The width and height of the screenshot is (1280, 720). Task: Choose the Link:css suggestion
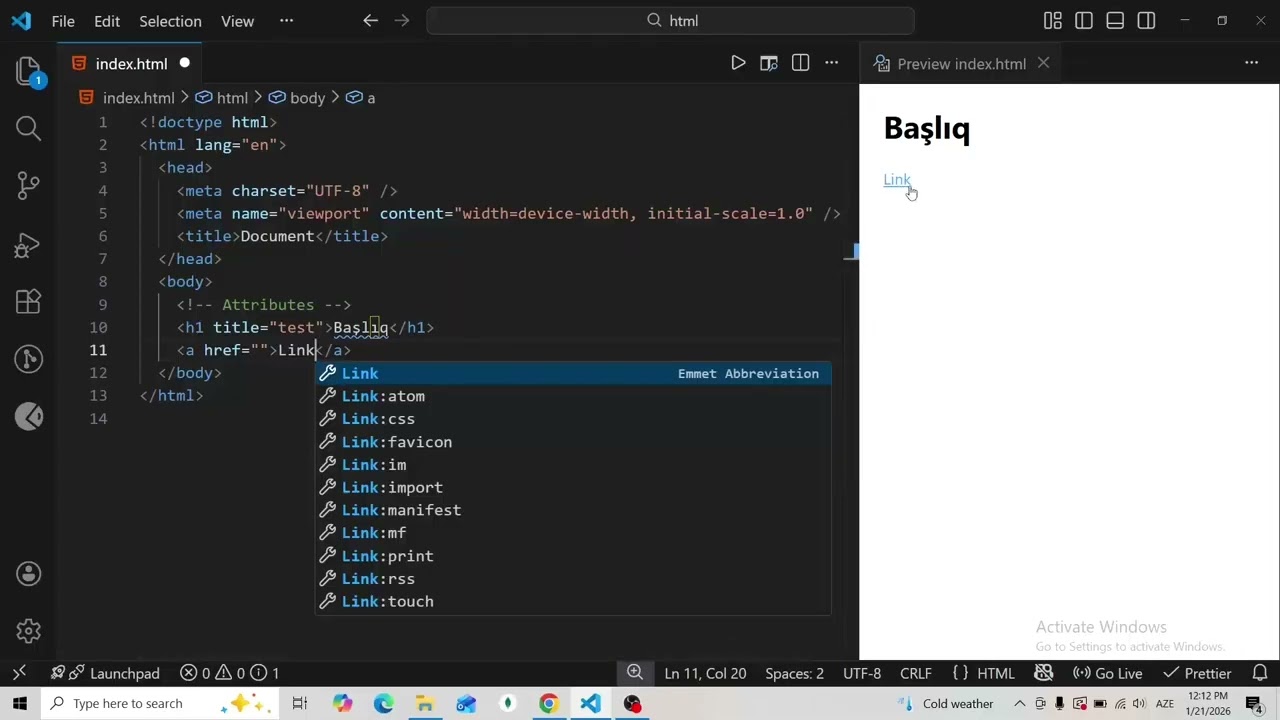(573, 419)
